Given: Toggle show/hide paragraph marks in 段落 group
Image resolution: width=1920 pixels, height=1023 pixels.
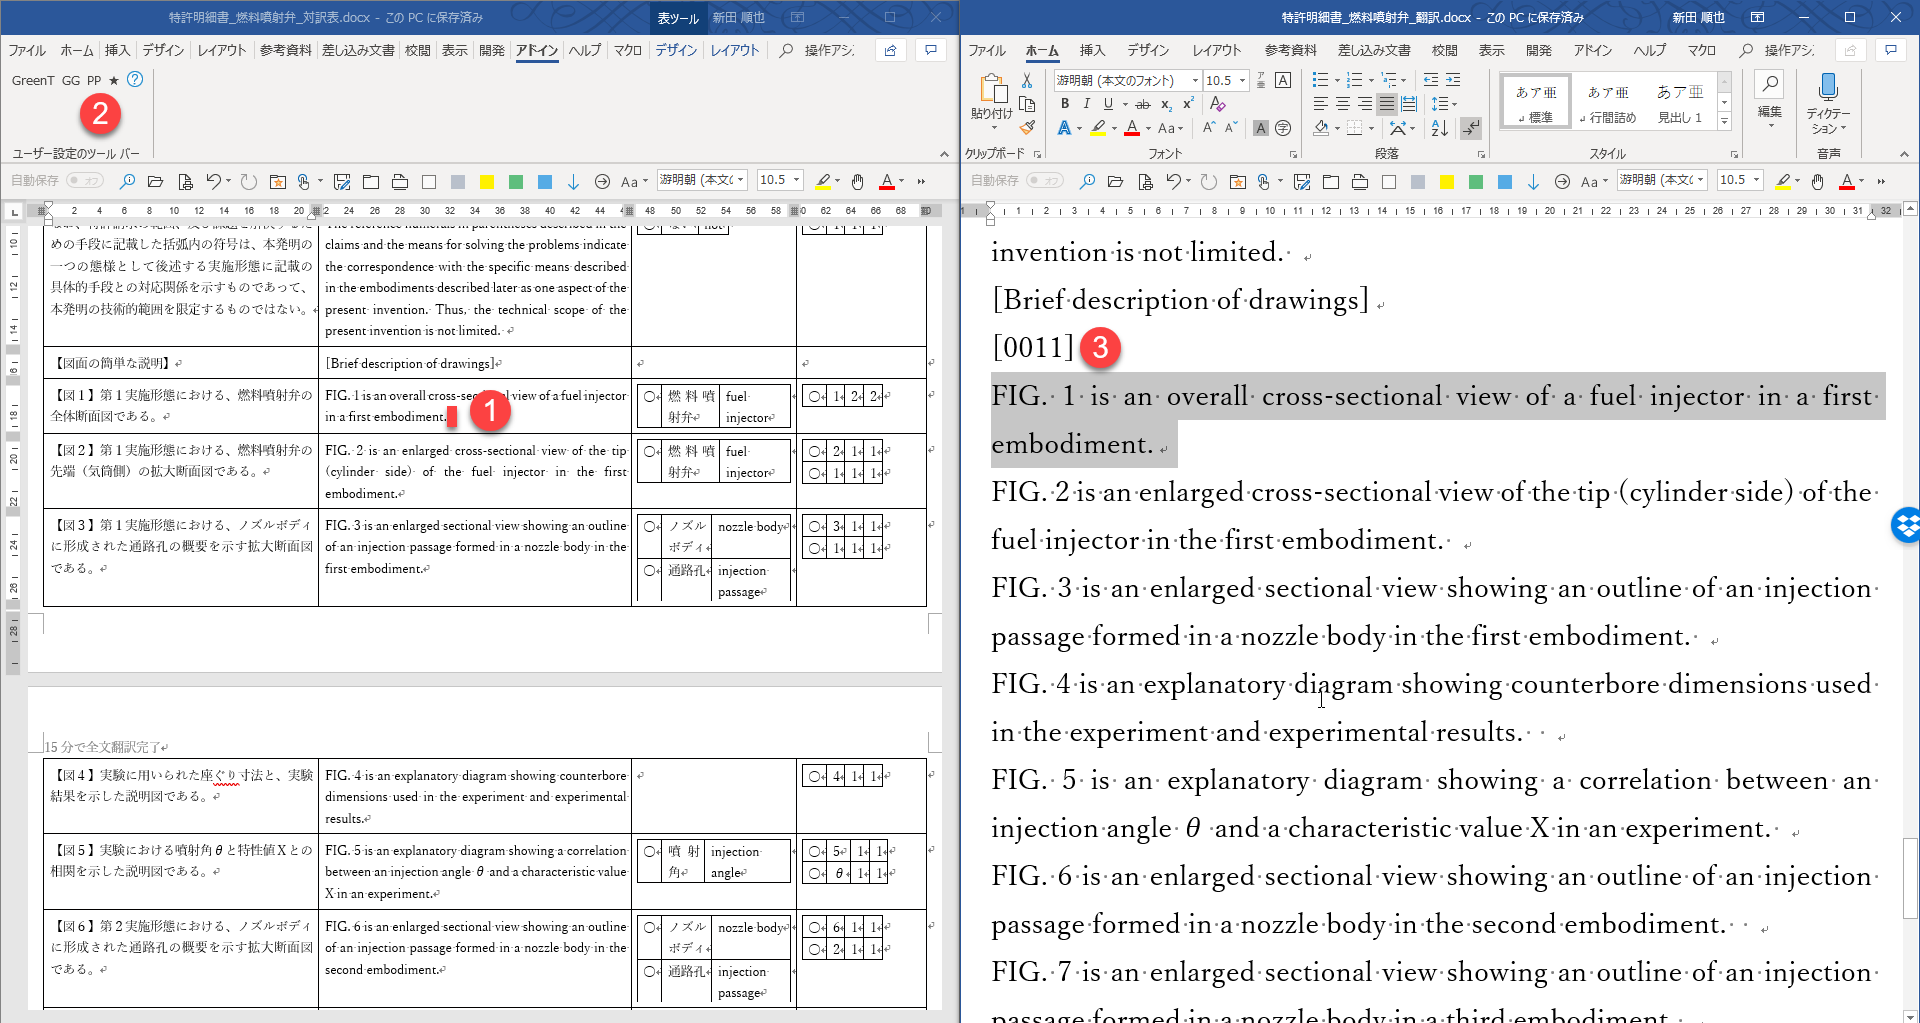Looking at the screenshot, I should tap(1470, 128).
